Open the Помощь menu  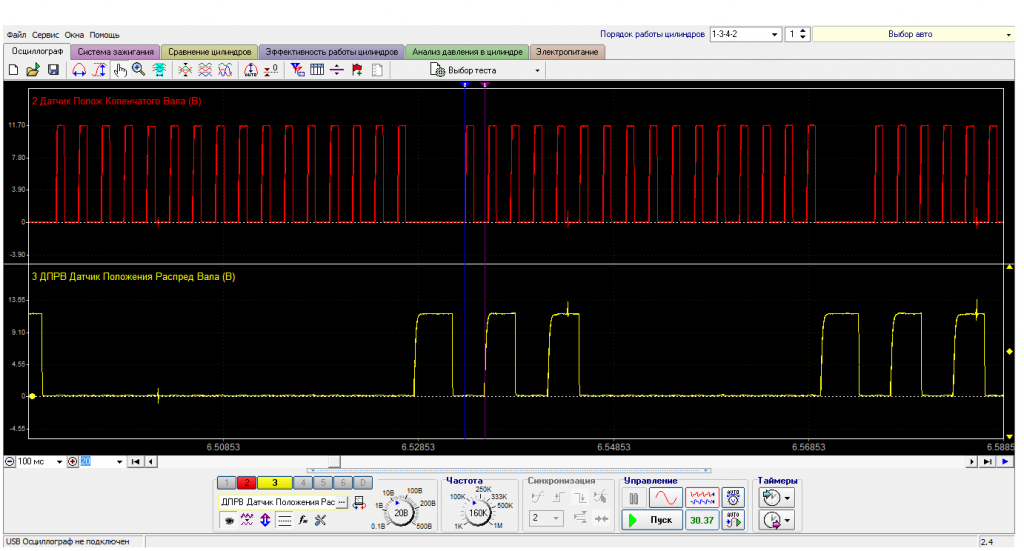pyautogui.click(x=104, y=35)
